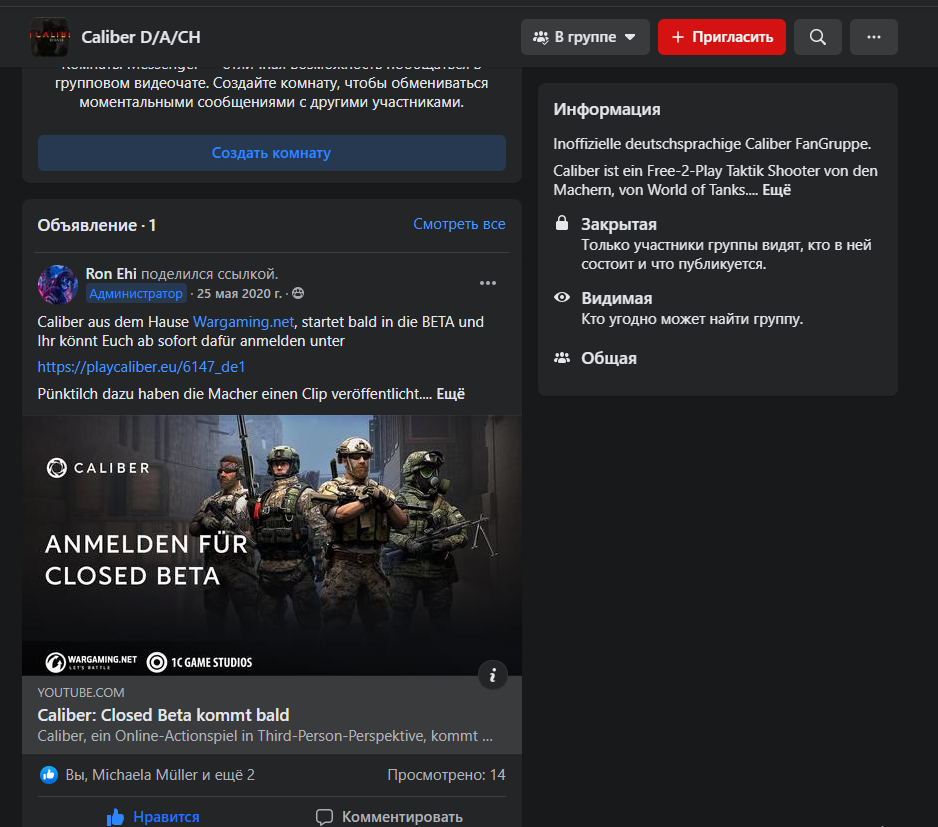This screenshot has height=827, width=938.
Task: Open the post date '25 мая 2020 г.'
Action: pos(239,293)
